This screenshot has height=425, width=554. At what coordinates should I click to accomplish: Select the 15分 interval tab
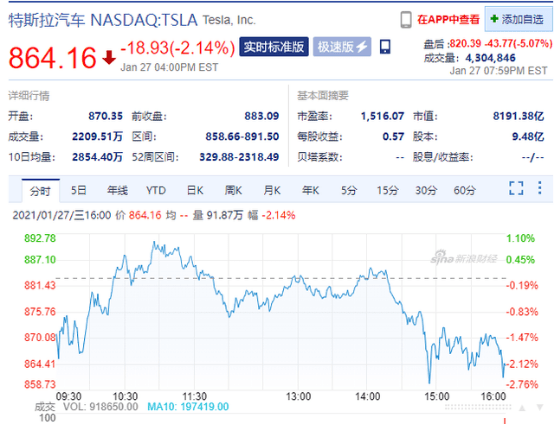click(x=387, y=190)
